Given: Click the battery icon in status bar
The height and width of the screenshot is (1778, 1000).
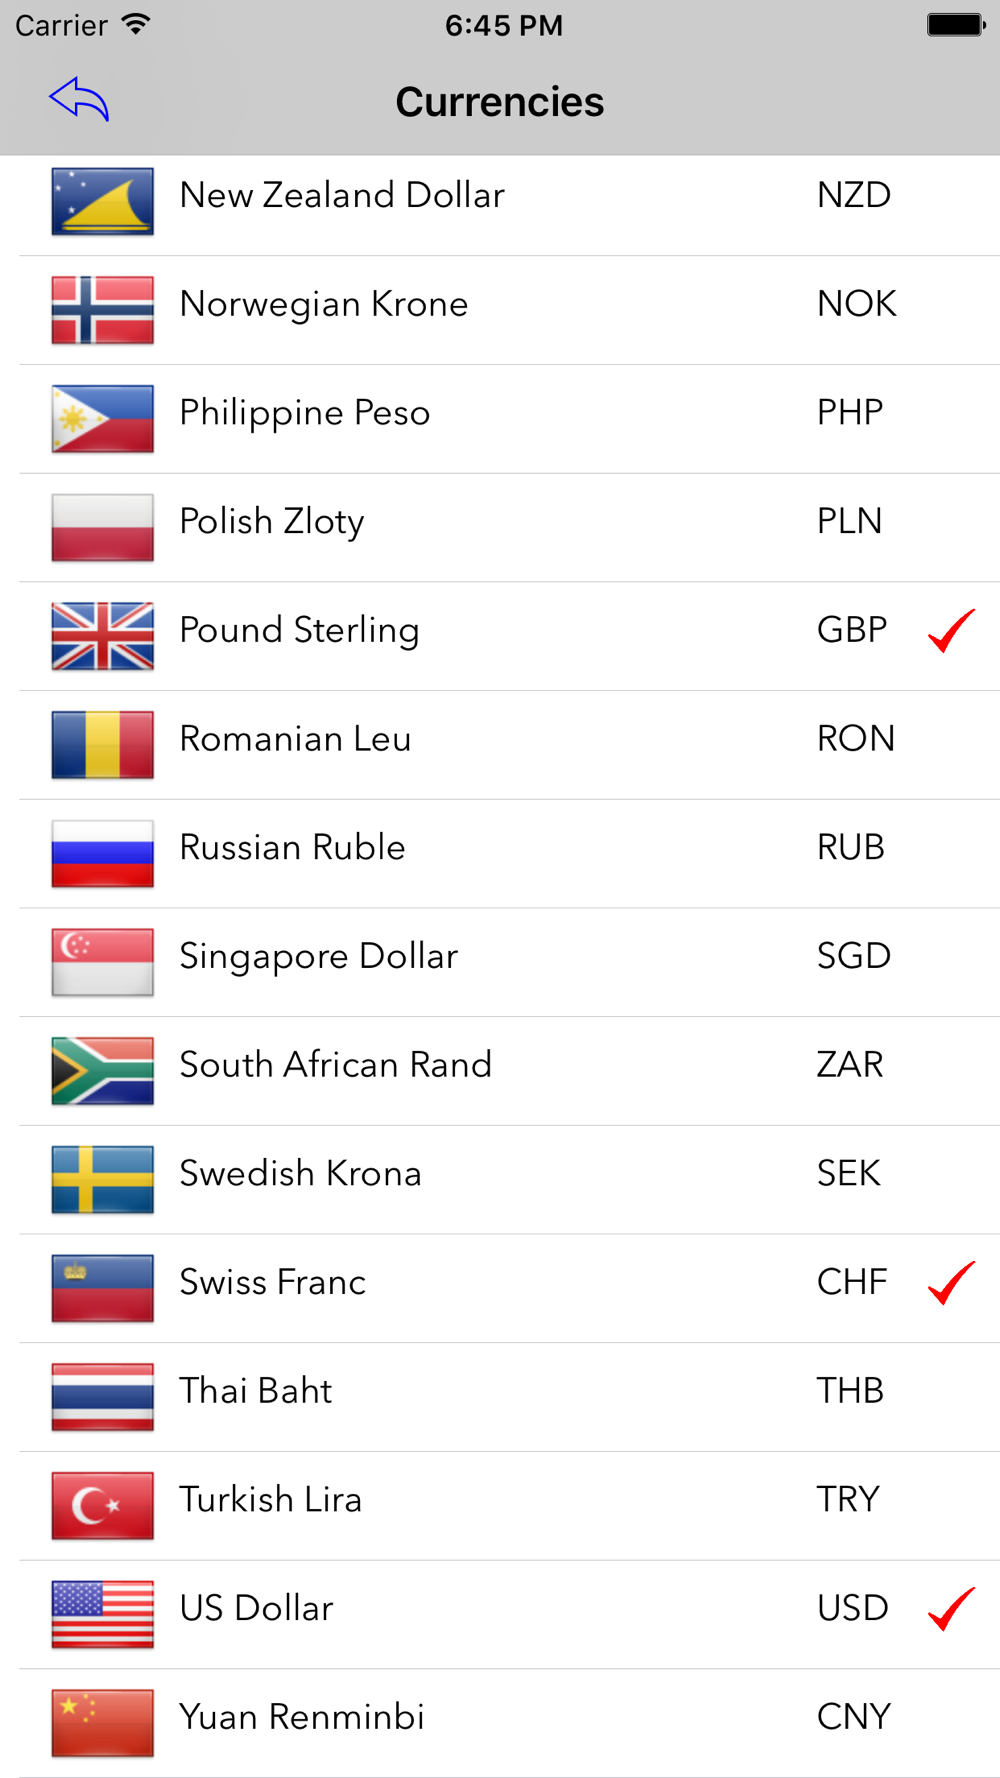Looking at the screenshot, I should pos(956,25).
